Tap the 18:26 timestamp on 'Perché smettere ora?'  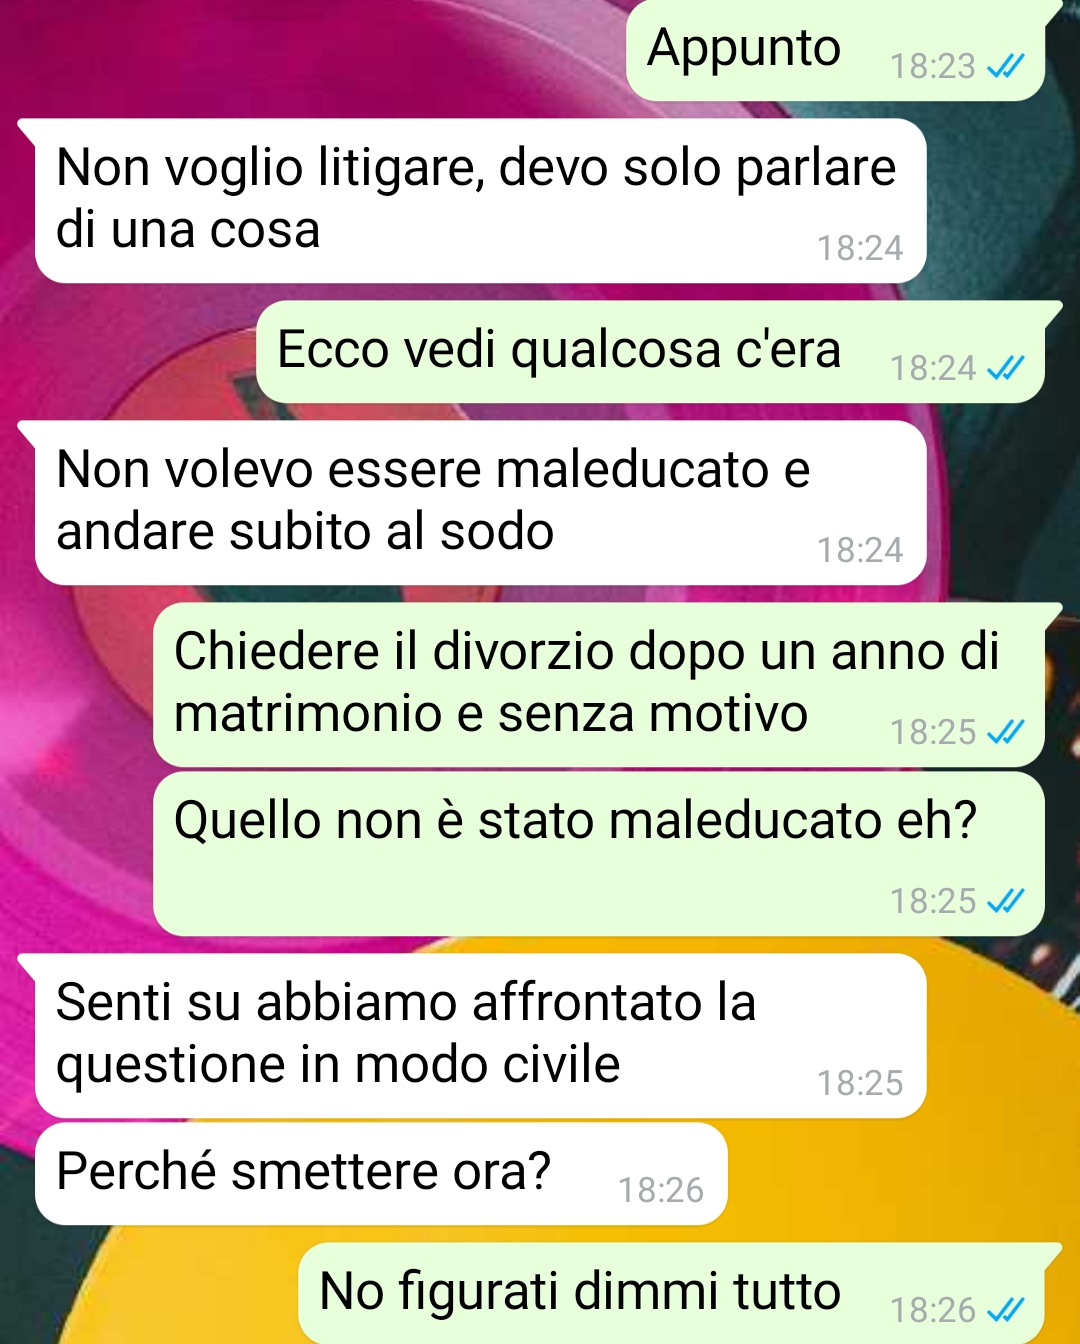pyautogui.click(x=661, y=1190)
